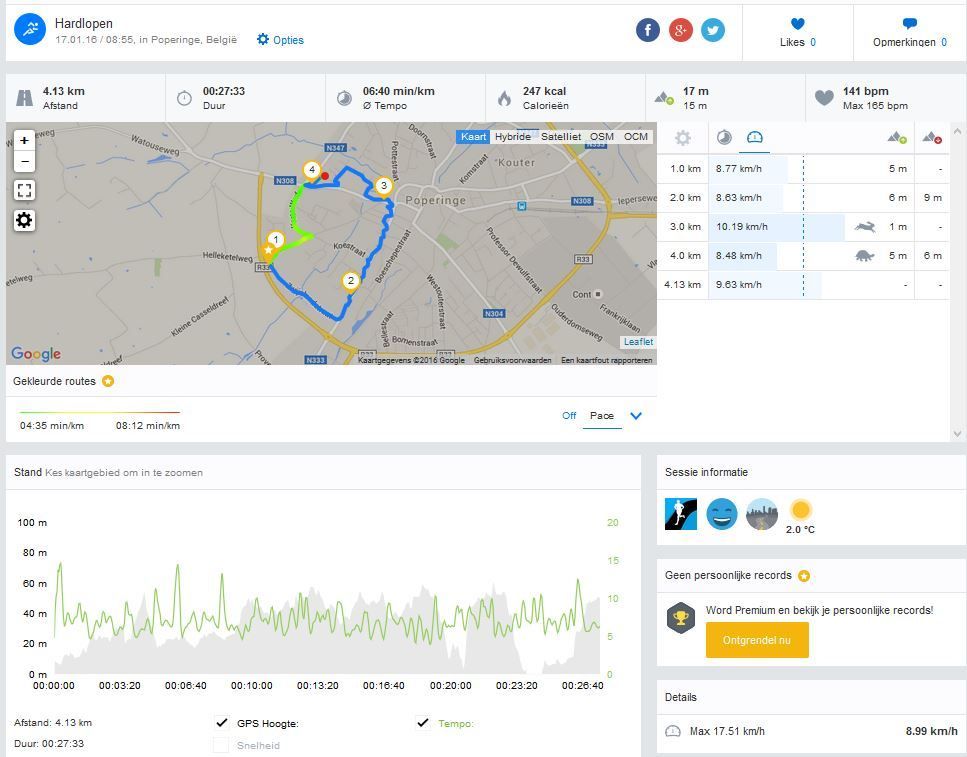The image size is (967, 757).
Task: Zoom in on the map
Action: point(25,141)
